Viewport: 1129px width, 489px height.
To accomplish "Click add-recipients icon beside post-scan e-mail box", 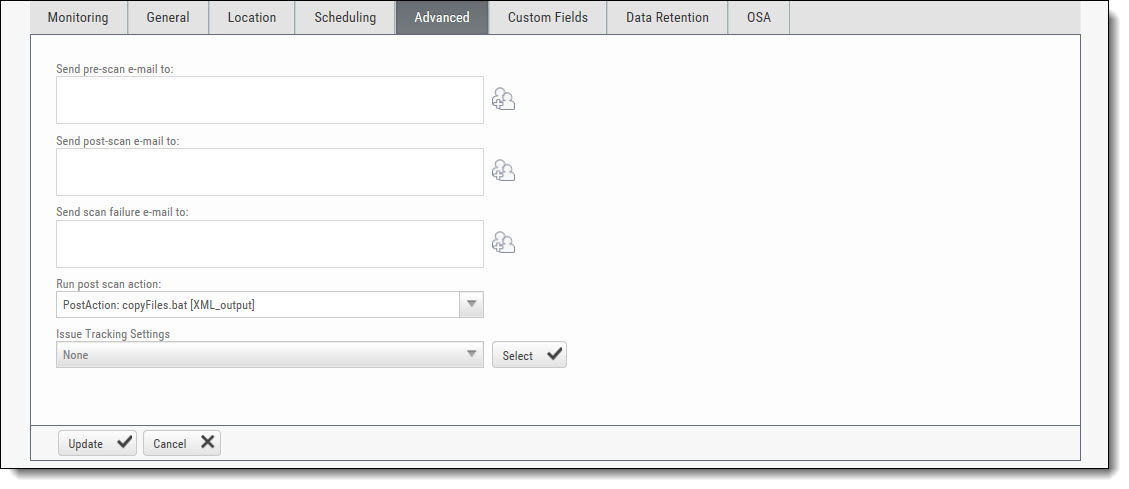I will 503,171.
